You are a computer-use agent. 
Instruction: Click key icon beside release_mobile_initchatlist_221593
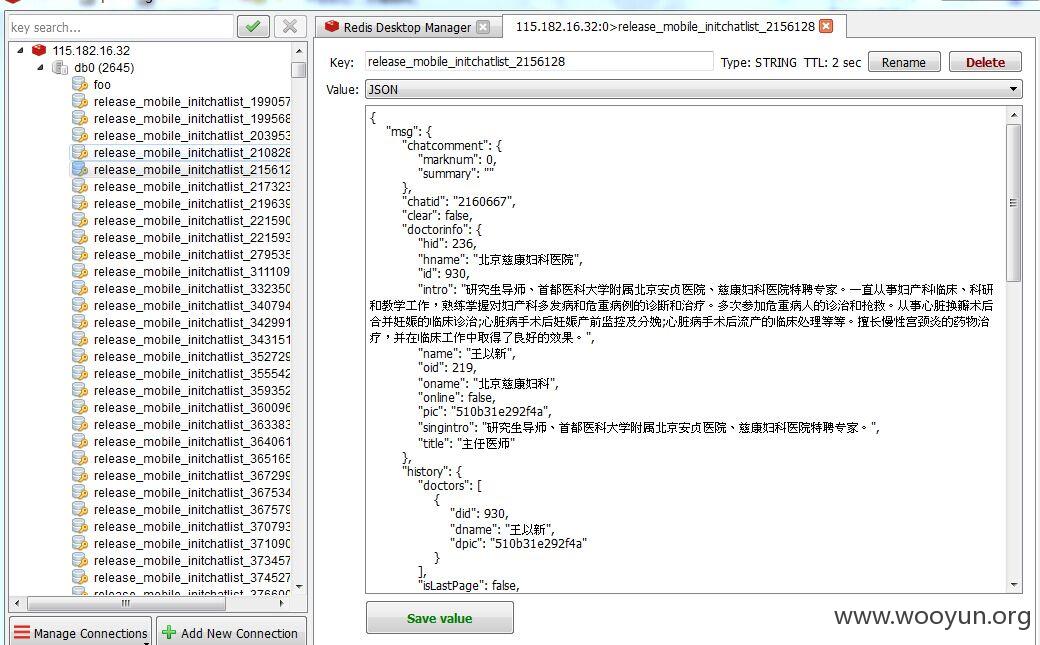(80, 238)
